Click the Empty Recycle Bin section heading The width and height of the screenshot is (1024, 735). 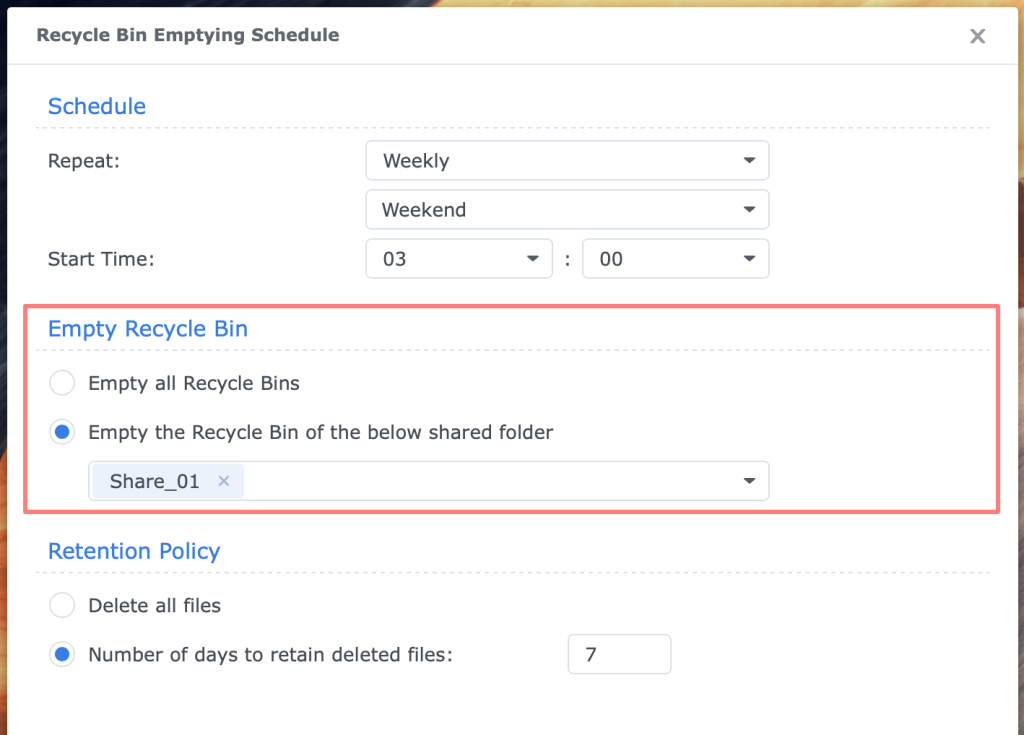coord(148,329)
